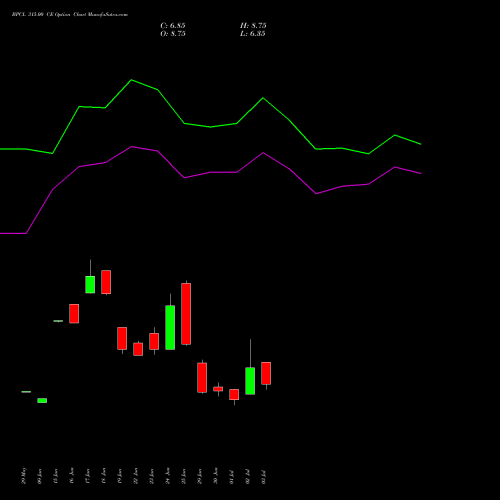Click the open value O: 8.75

click(173, 34)
